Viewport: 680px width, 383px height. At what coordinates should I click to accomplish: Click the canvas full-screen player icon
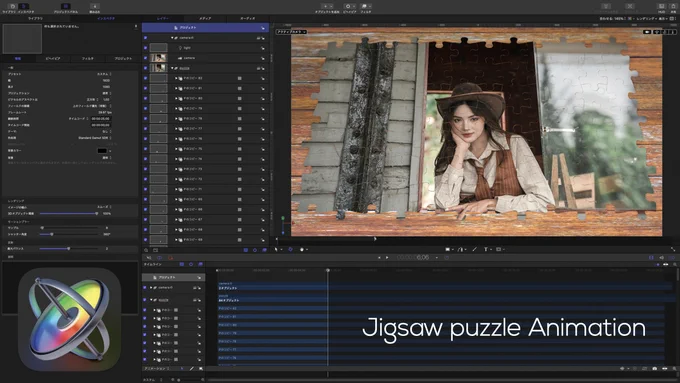(x=673, y=249)
